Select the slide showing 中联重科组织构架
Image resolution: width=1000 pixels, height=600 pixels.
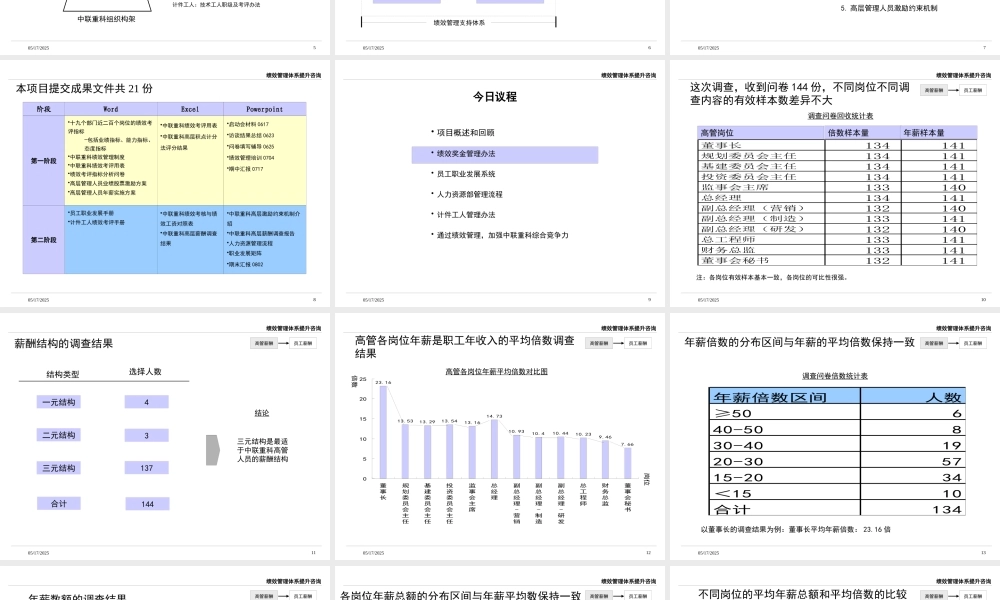pos(165,27)
